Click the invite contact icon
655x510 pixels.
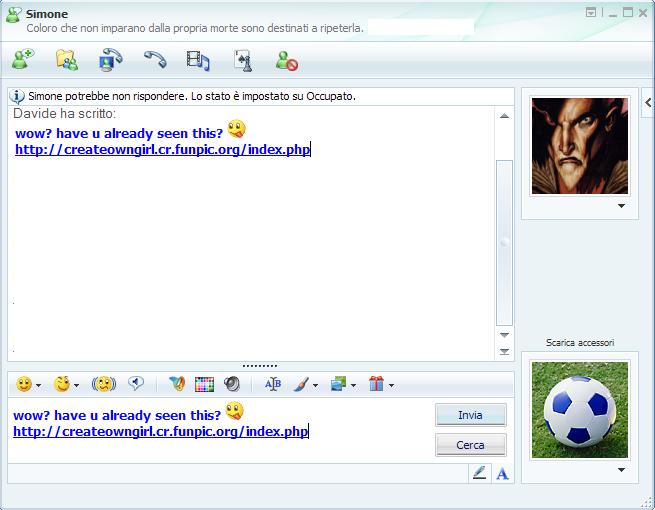pyautogui.click(x=22, y=61)
